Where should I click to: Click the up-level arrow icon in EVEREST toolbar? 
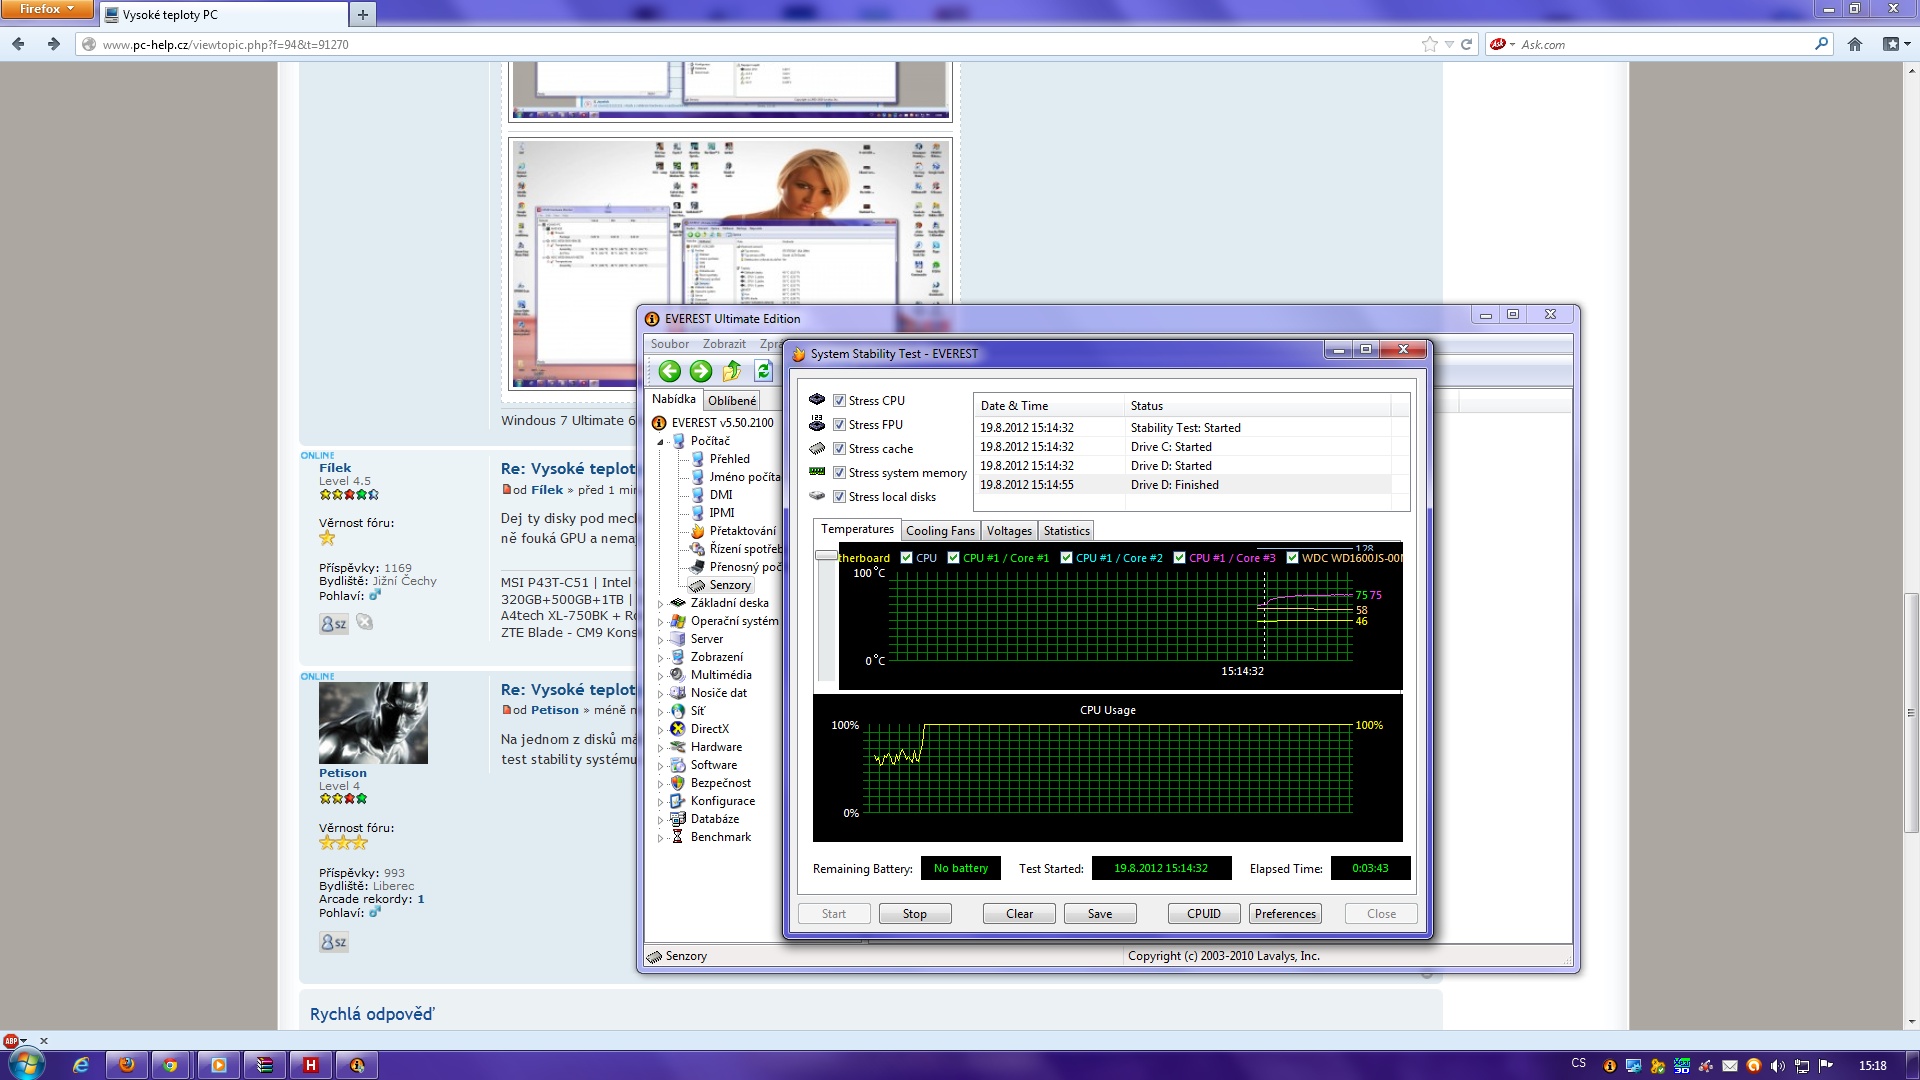point(732,372)
